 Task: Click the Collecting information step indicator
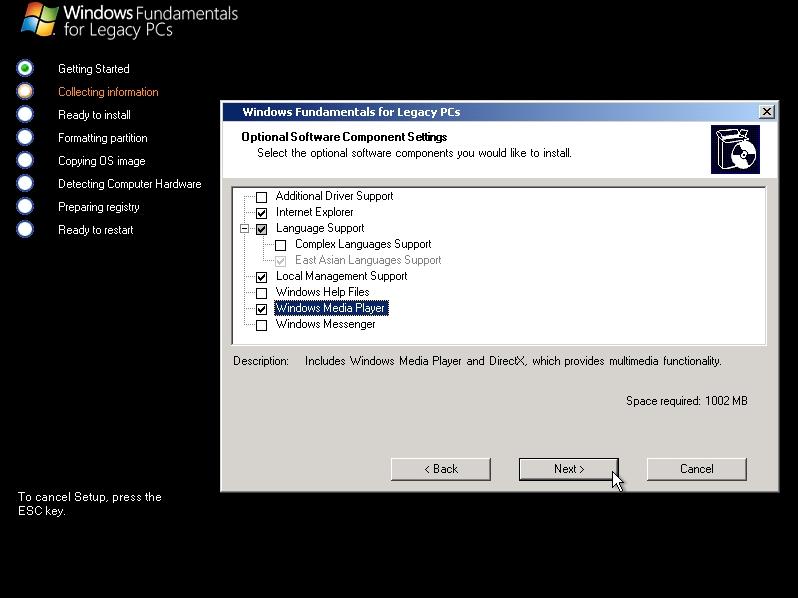pos(25,91)
